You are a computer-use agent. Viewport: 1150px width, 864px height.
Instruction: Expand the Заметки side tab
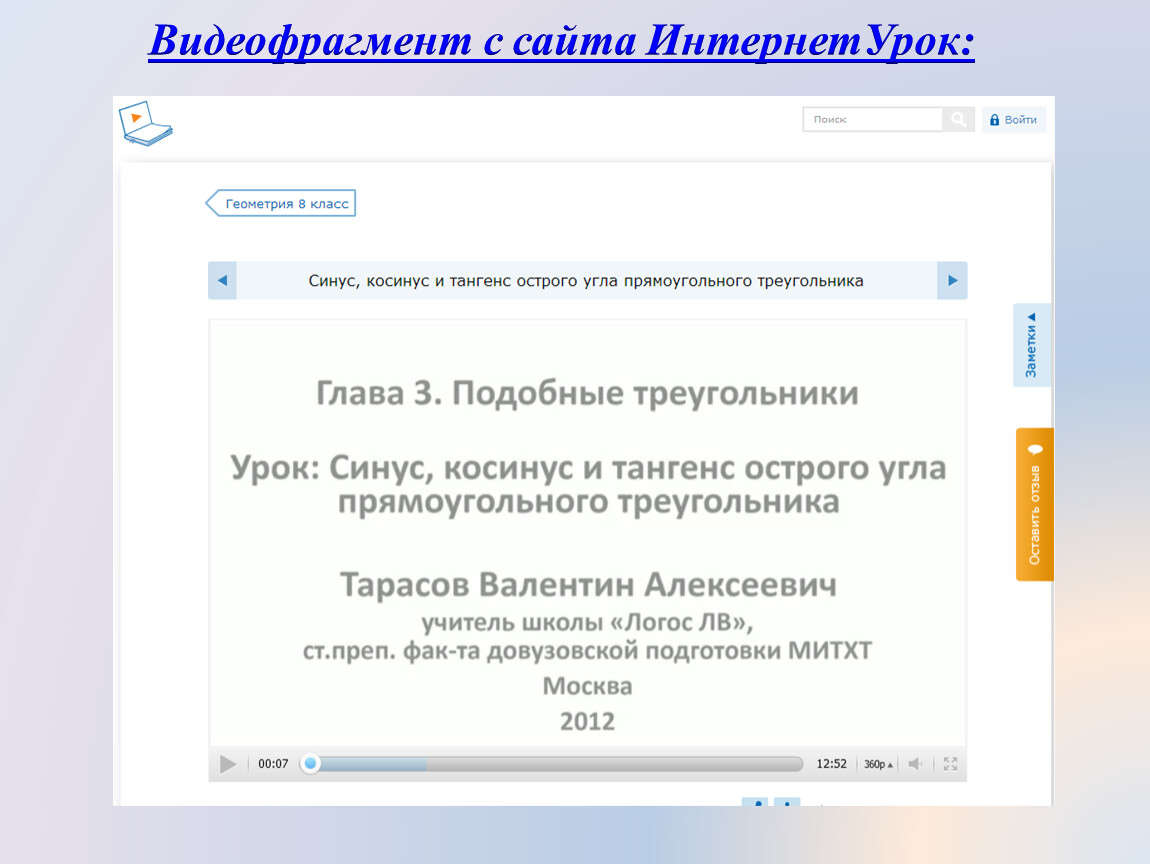pyautogui.click(x=1032, y=345)
